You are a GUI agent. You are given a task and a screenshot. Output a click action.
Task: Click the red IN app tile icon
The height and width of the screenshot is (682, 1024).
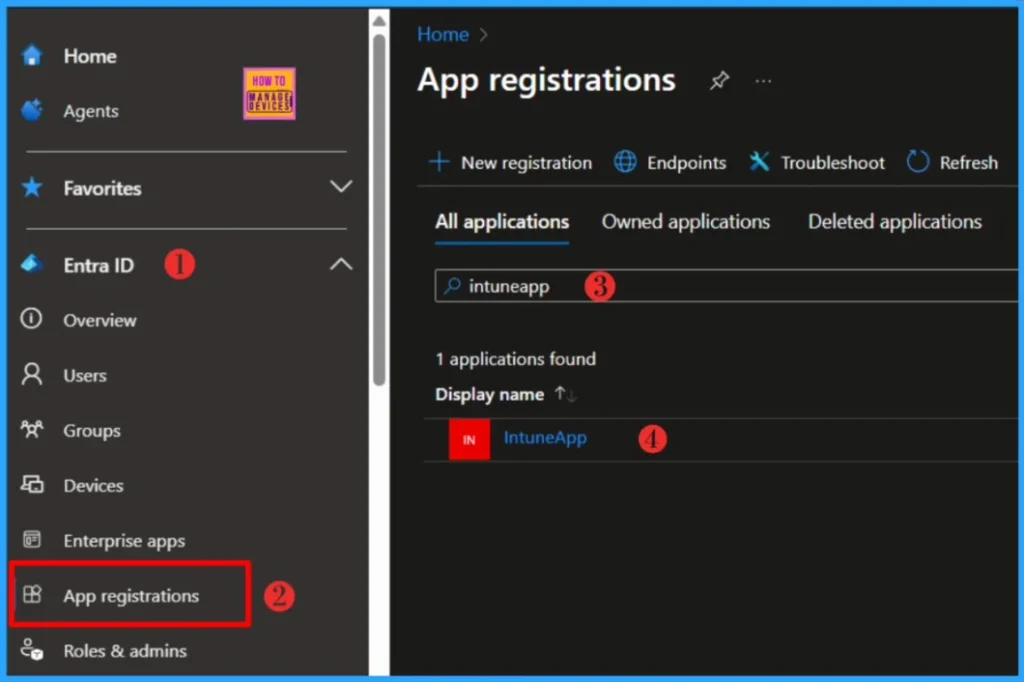469,440
